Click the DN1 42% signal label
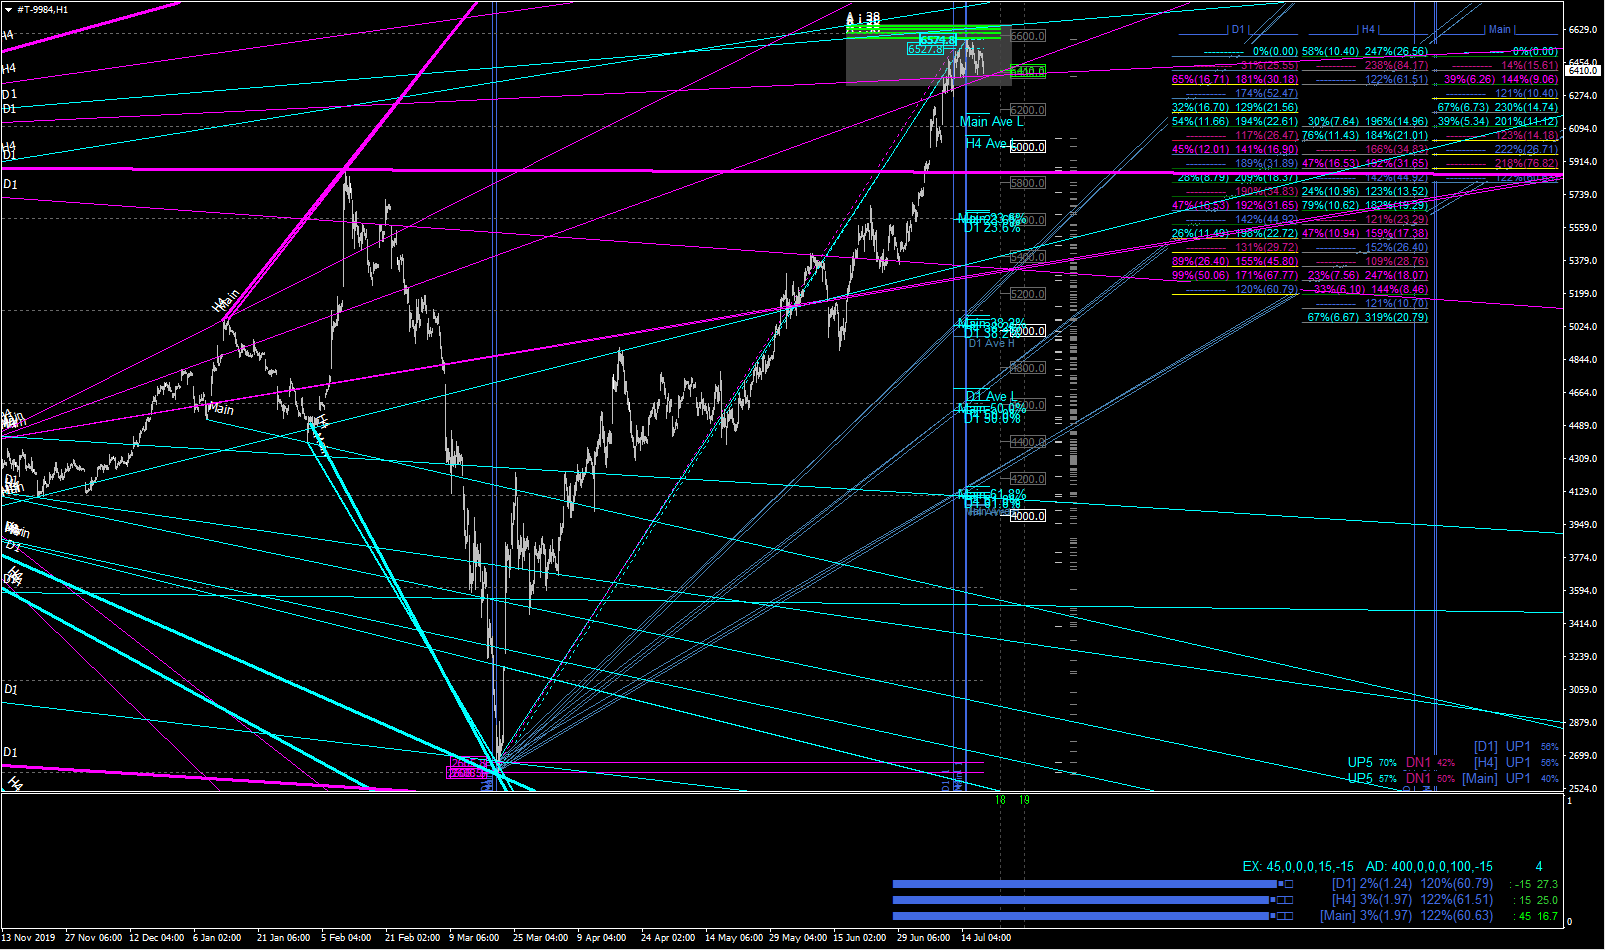 (x=1431, y=763)
